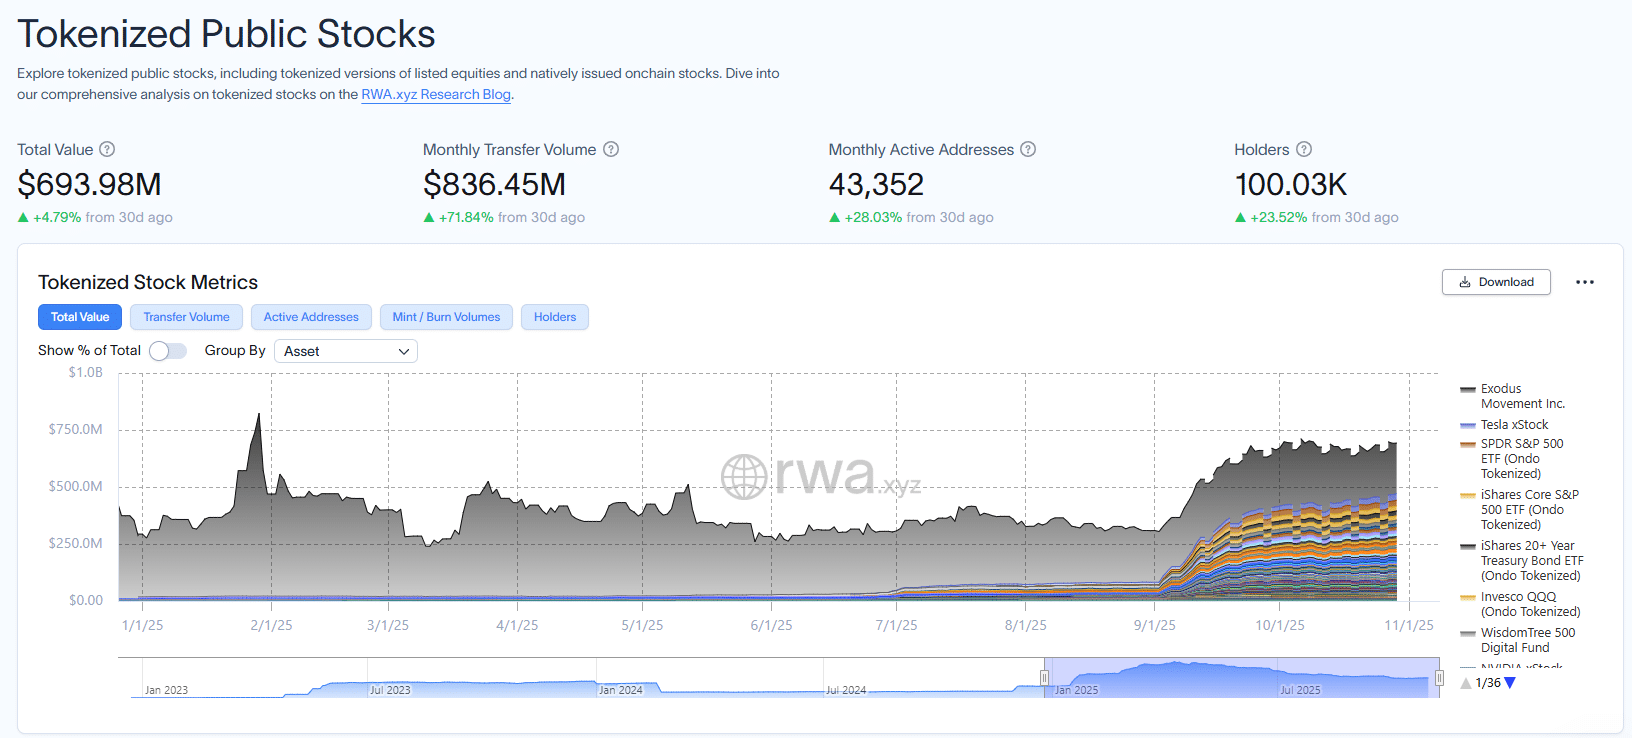Click the Monthly Active Addresses info icon

coord(1028,149)
